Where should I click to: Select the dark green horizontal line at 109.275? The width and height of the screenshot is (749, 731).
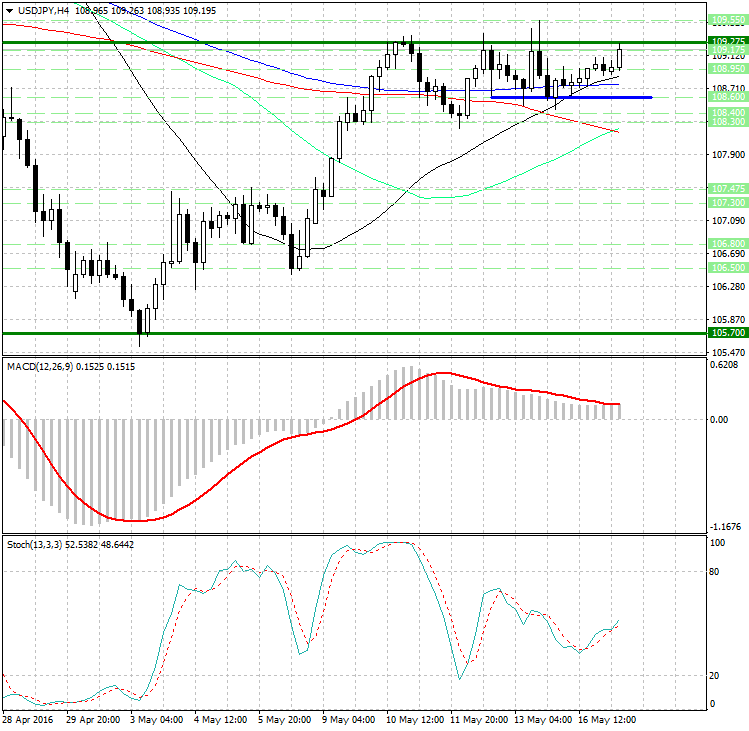[354, 43]
